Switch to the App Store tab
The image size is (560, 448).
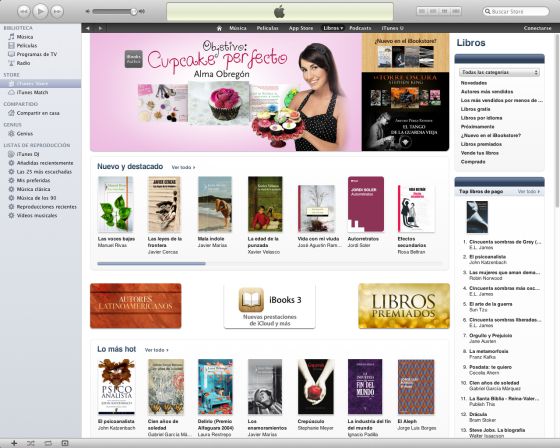tap(301, 28)
